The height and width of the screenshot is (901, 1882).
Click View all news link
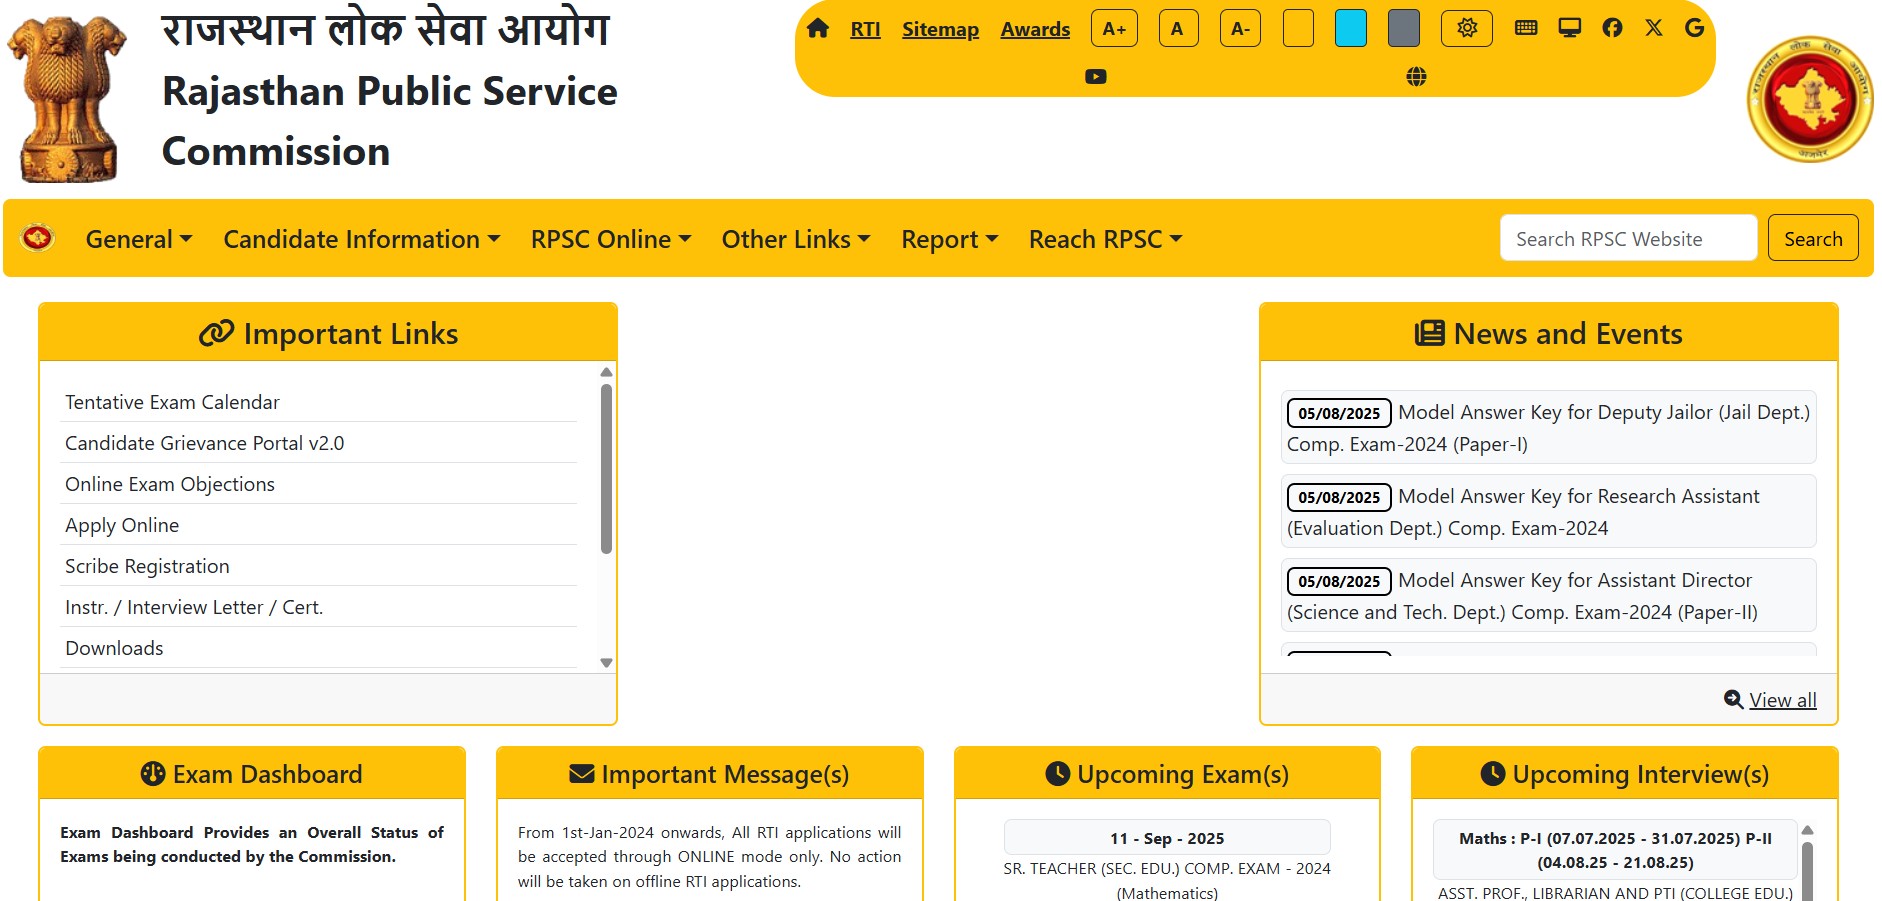pos(1783,700)
